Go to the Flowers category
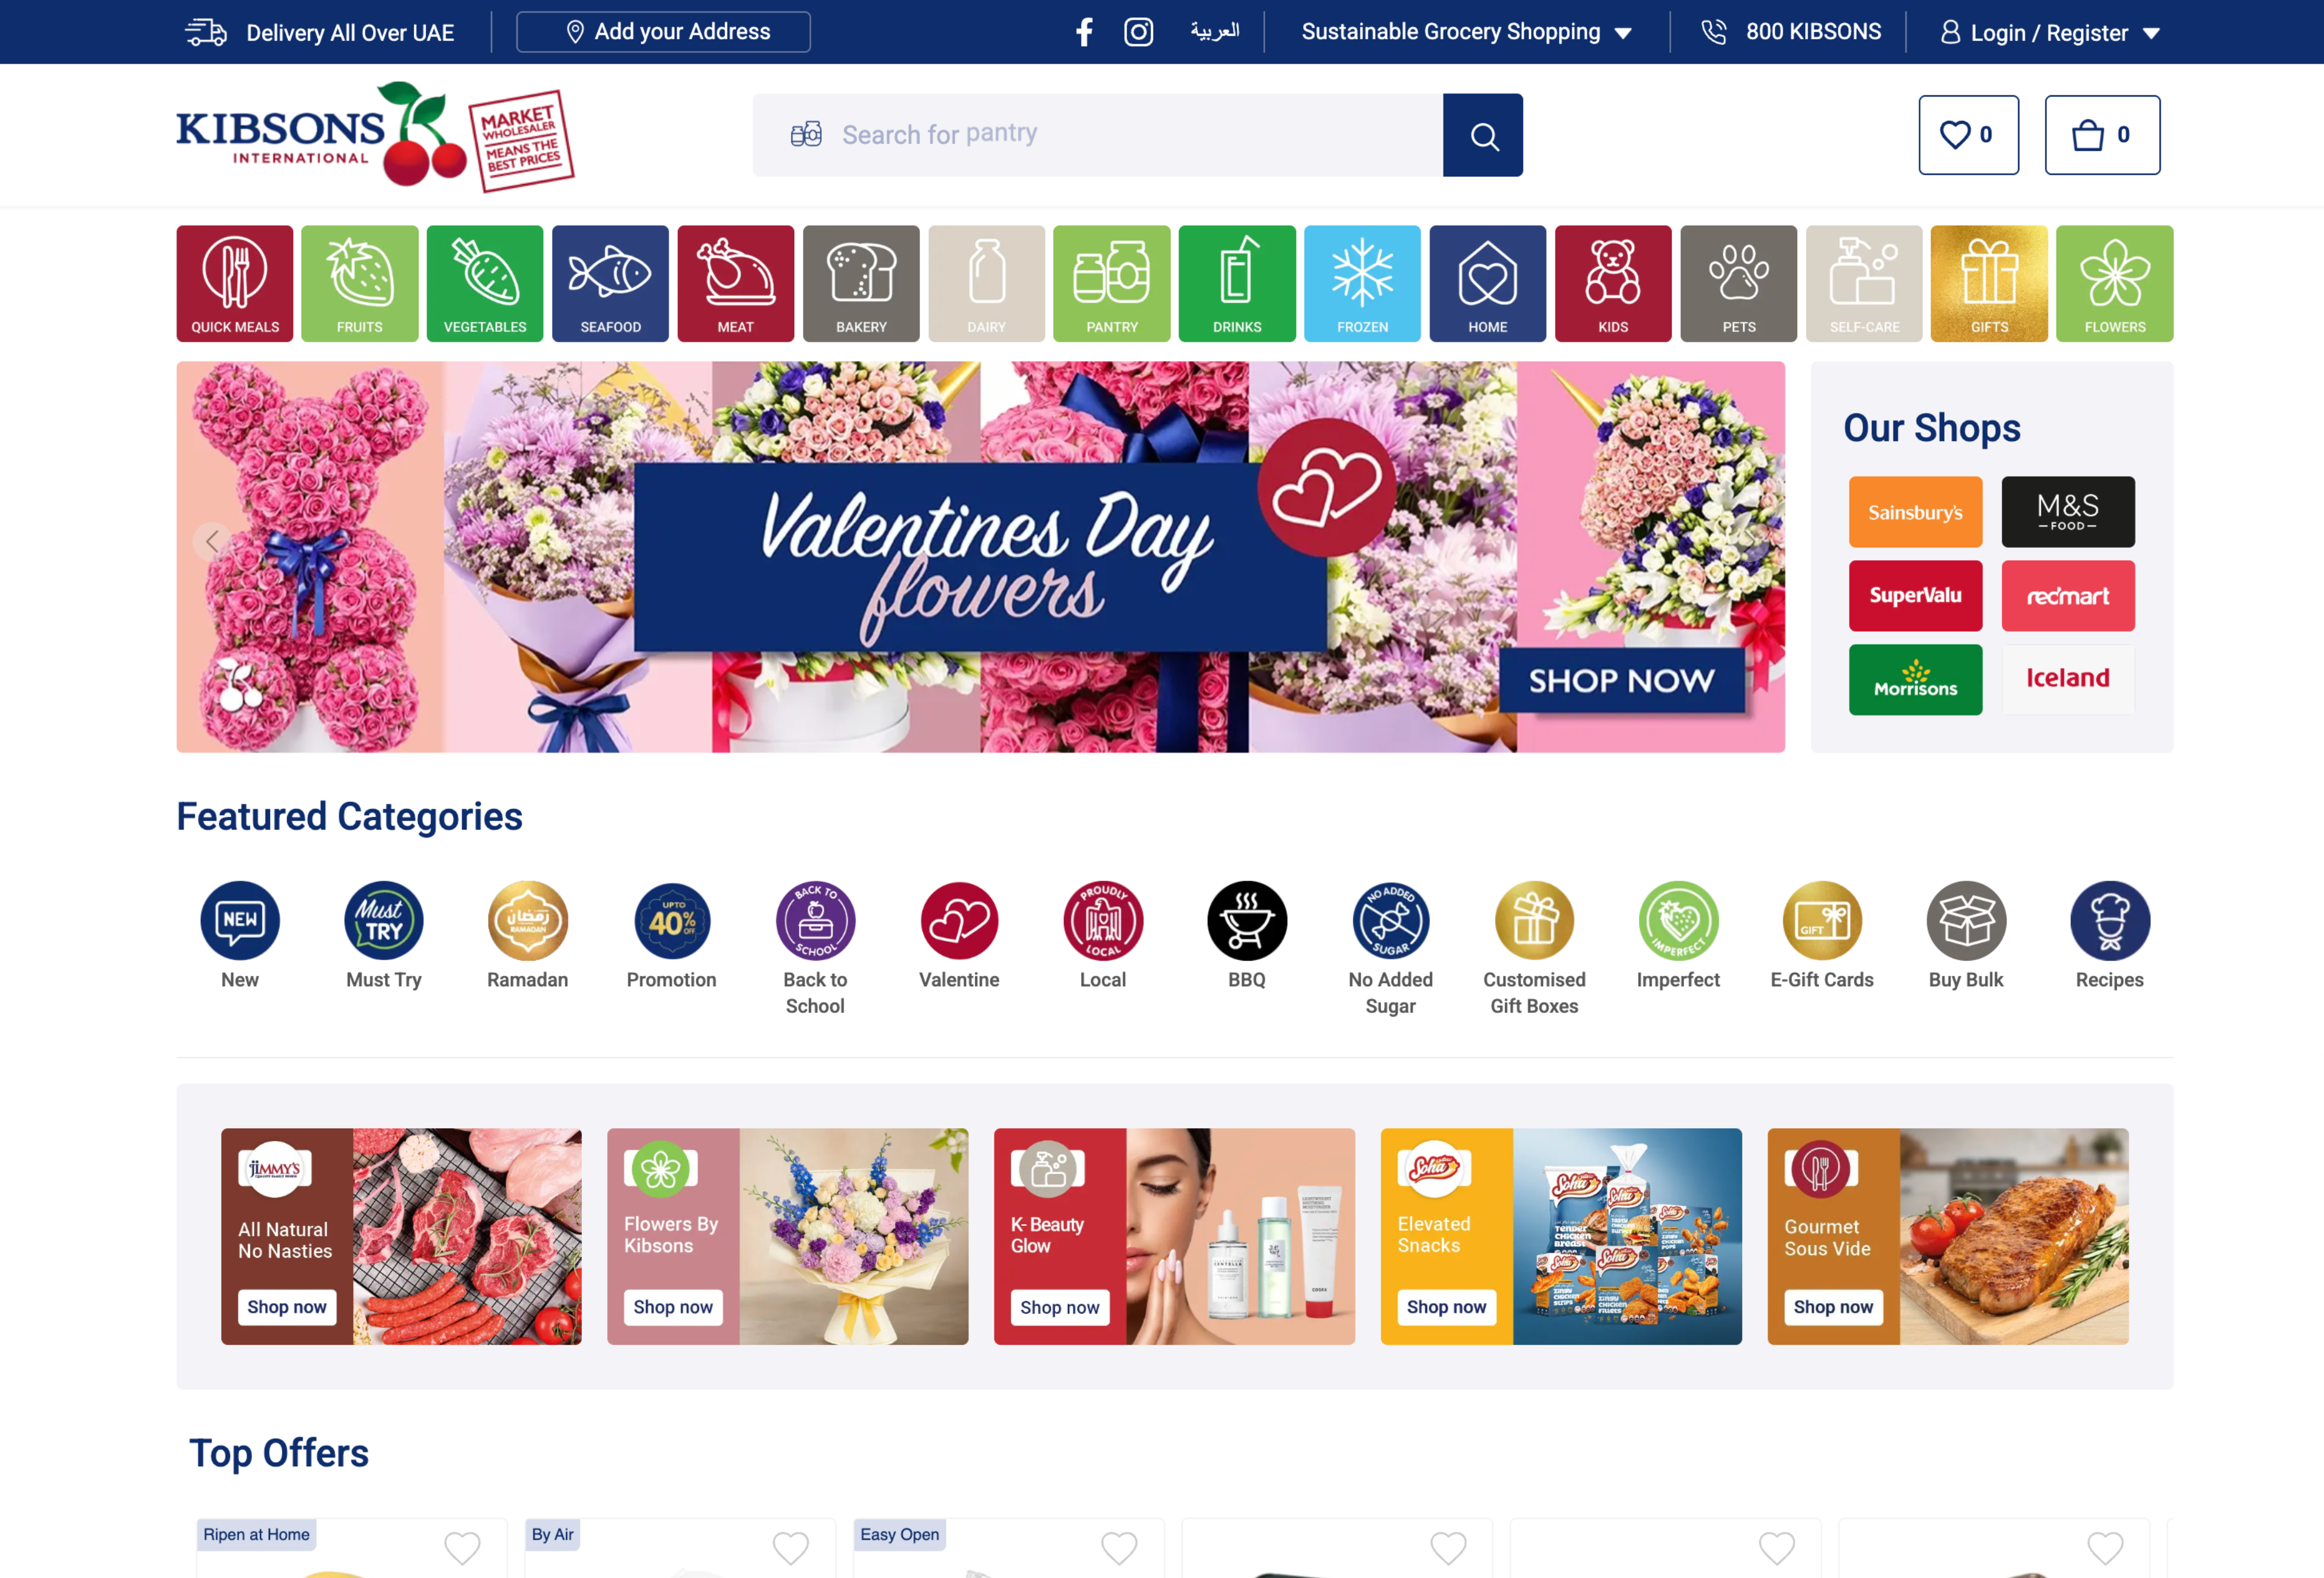This screenshot has width=2324, height=1578. [x=2114, y=283]
